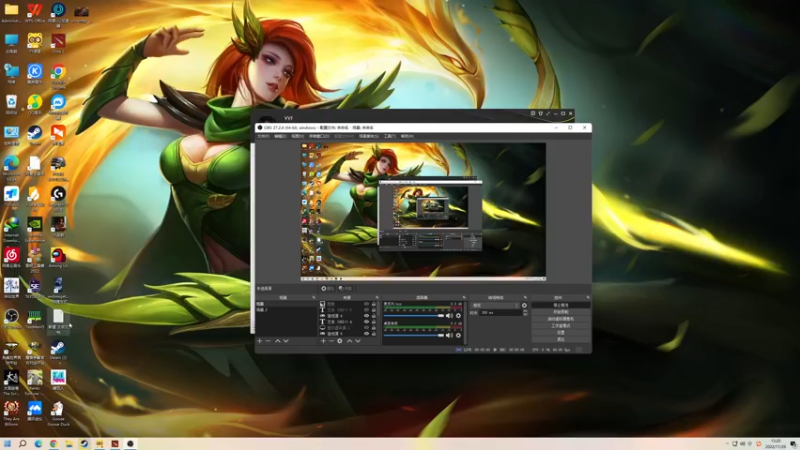The width and height of the screenshot is (800, 450).
Task: Open the scene transition type dropdown
Action: click(x=496, y=305)
